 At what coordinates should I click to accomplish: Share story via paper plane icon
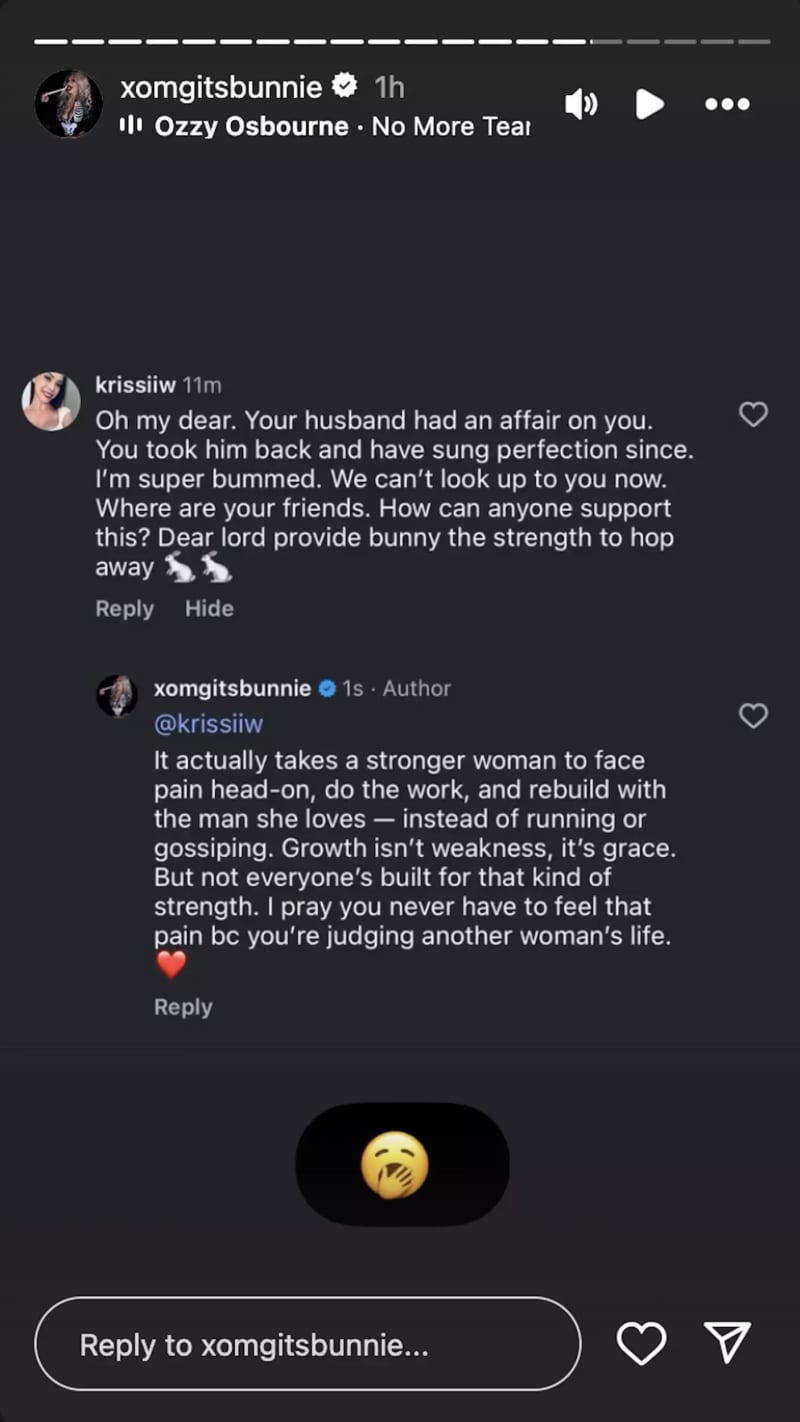(x=727, y=1343)
